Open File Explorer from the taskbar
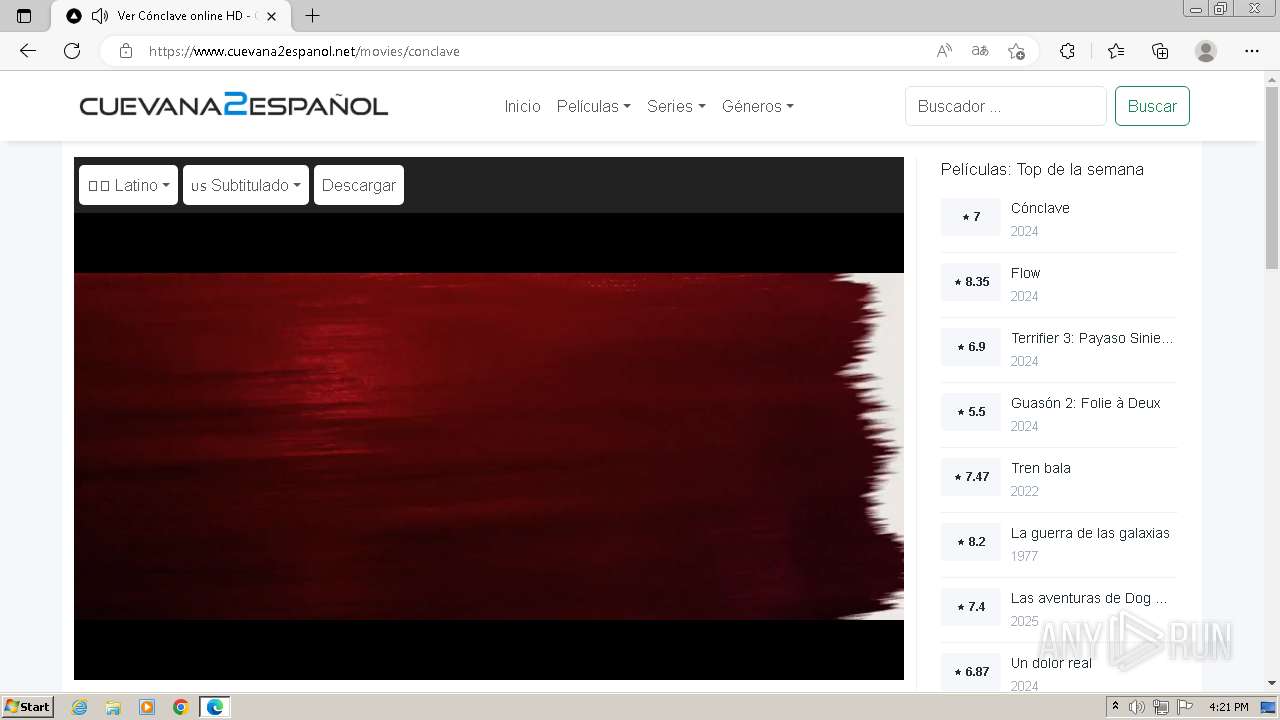The image size is (1280, 720). pyautogui.click(x=113, y=707)
